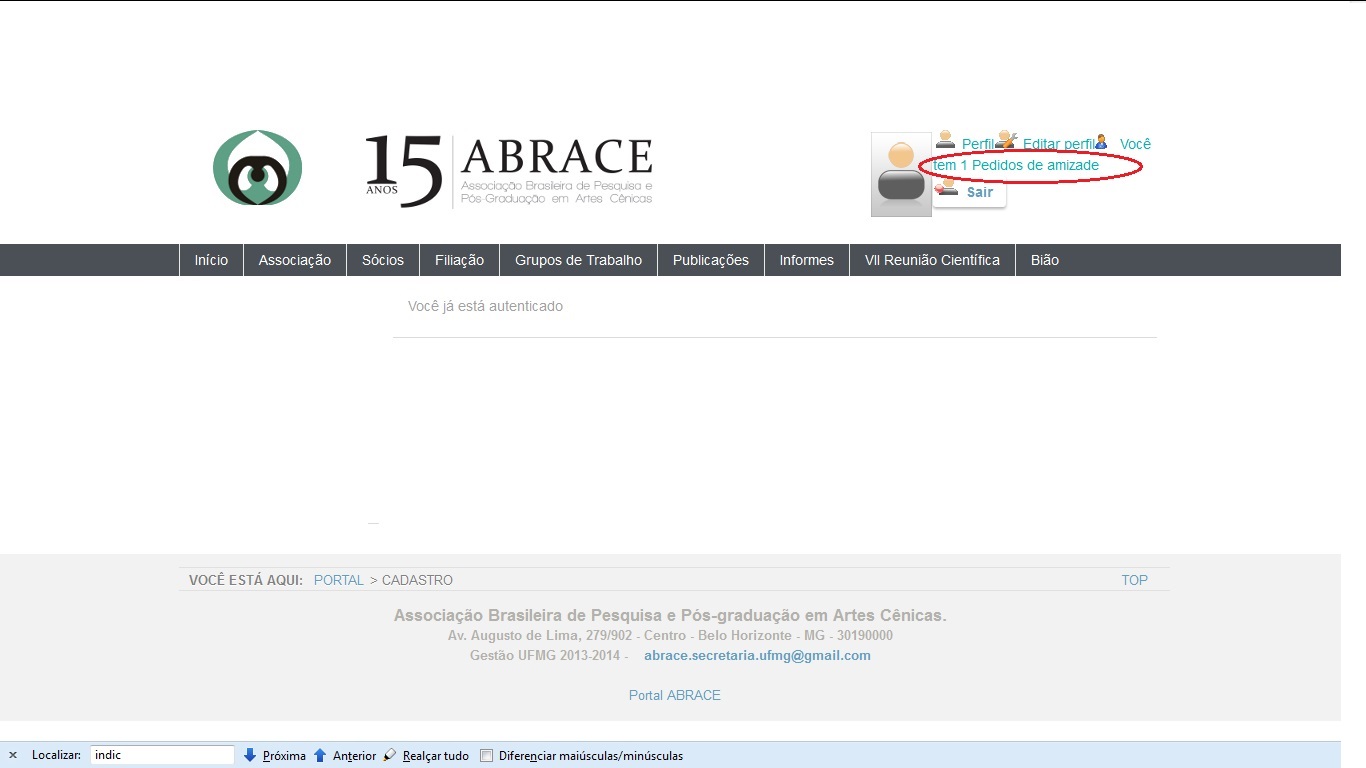Click the Editar perfil wrench icon

pos(1007,140)
